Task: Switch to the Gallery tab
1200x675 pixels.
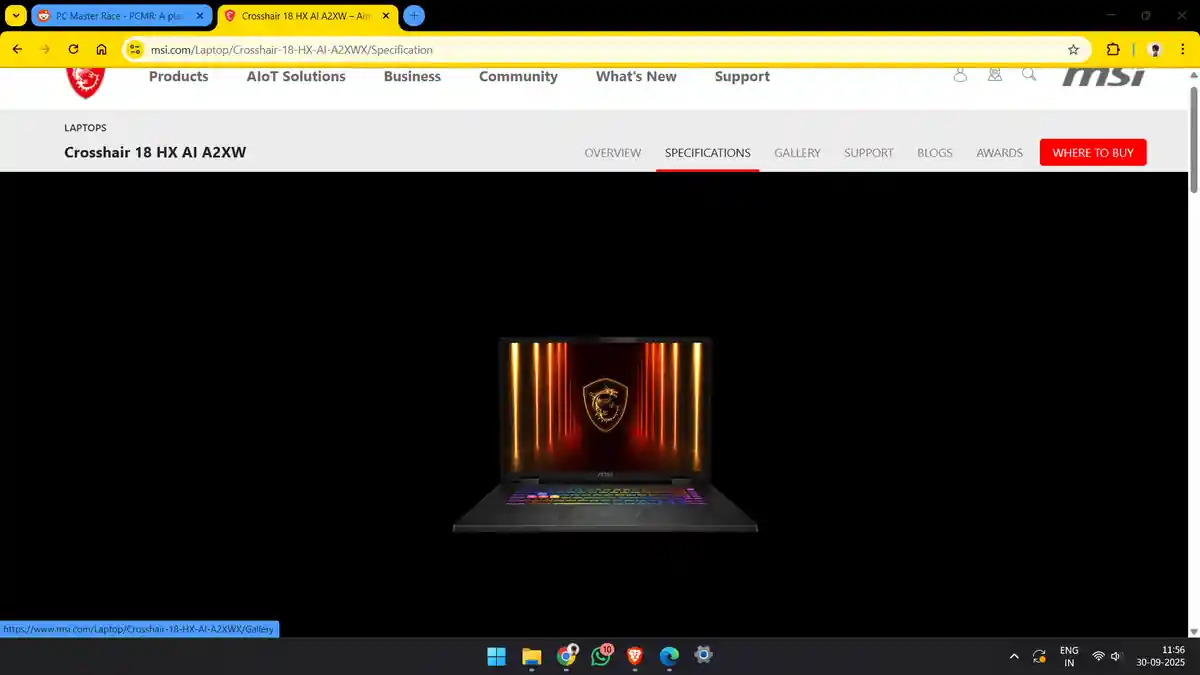Action: click(796, 153)
